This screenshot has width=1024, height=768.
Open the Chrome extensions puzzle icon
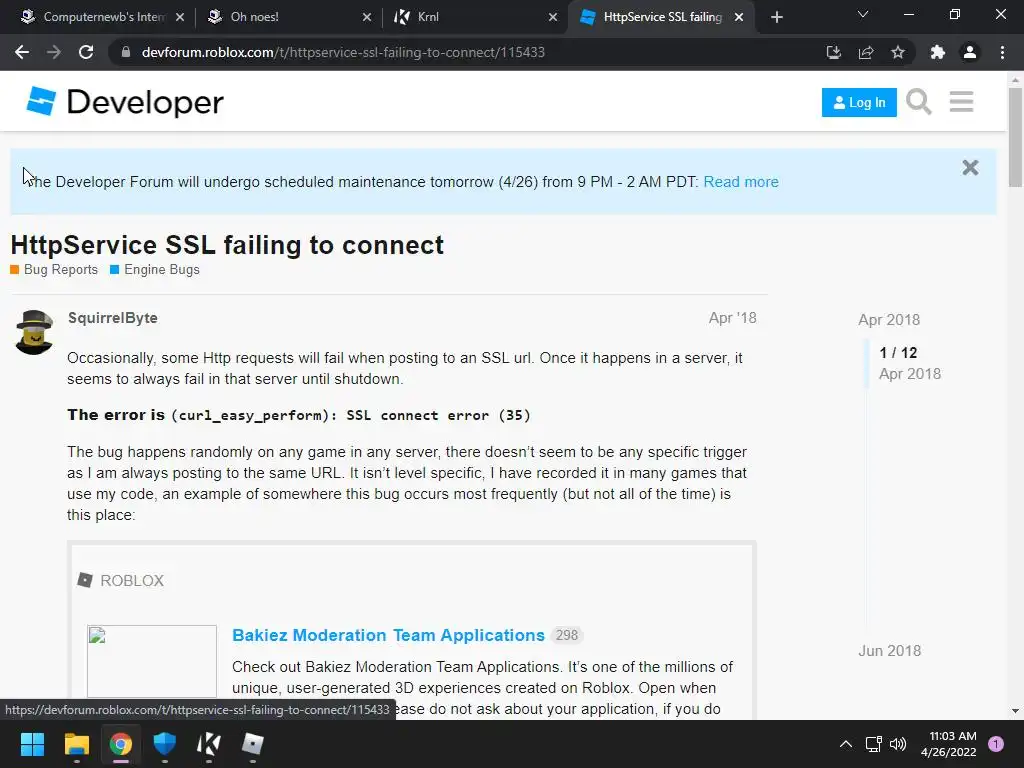point(938,52)
